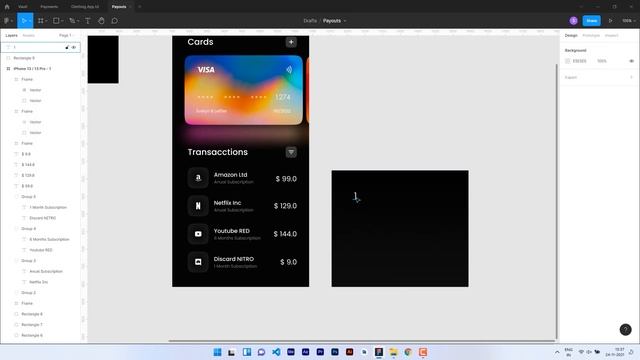Click the Discord icon in transactions
Viewport: 640px width, 360px height.
pyautogui.click(x=198, y=262)
